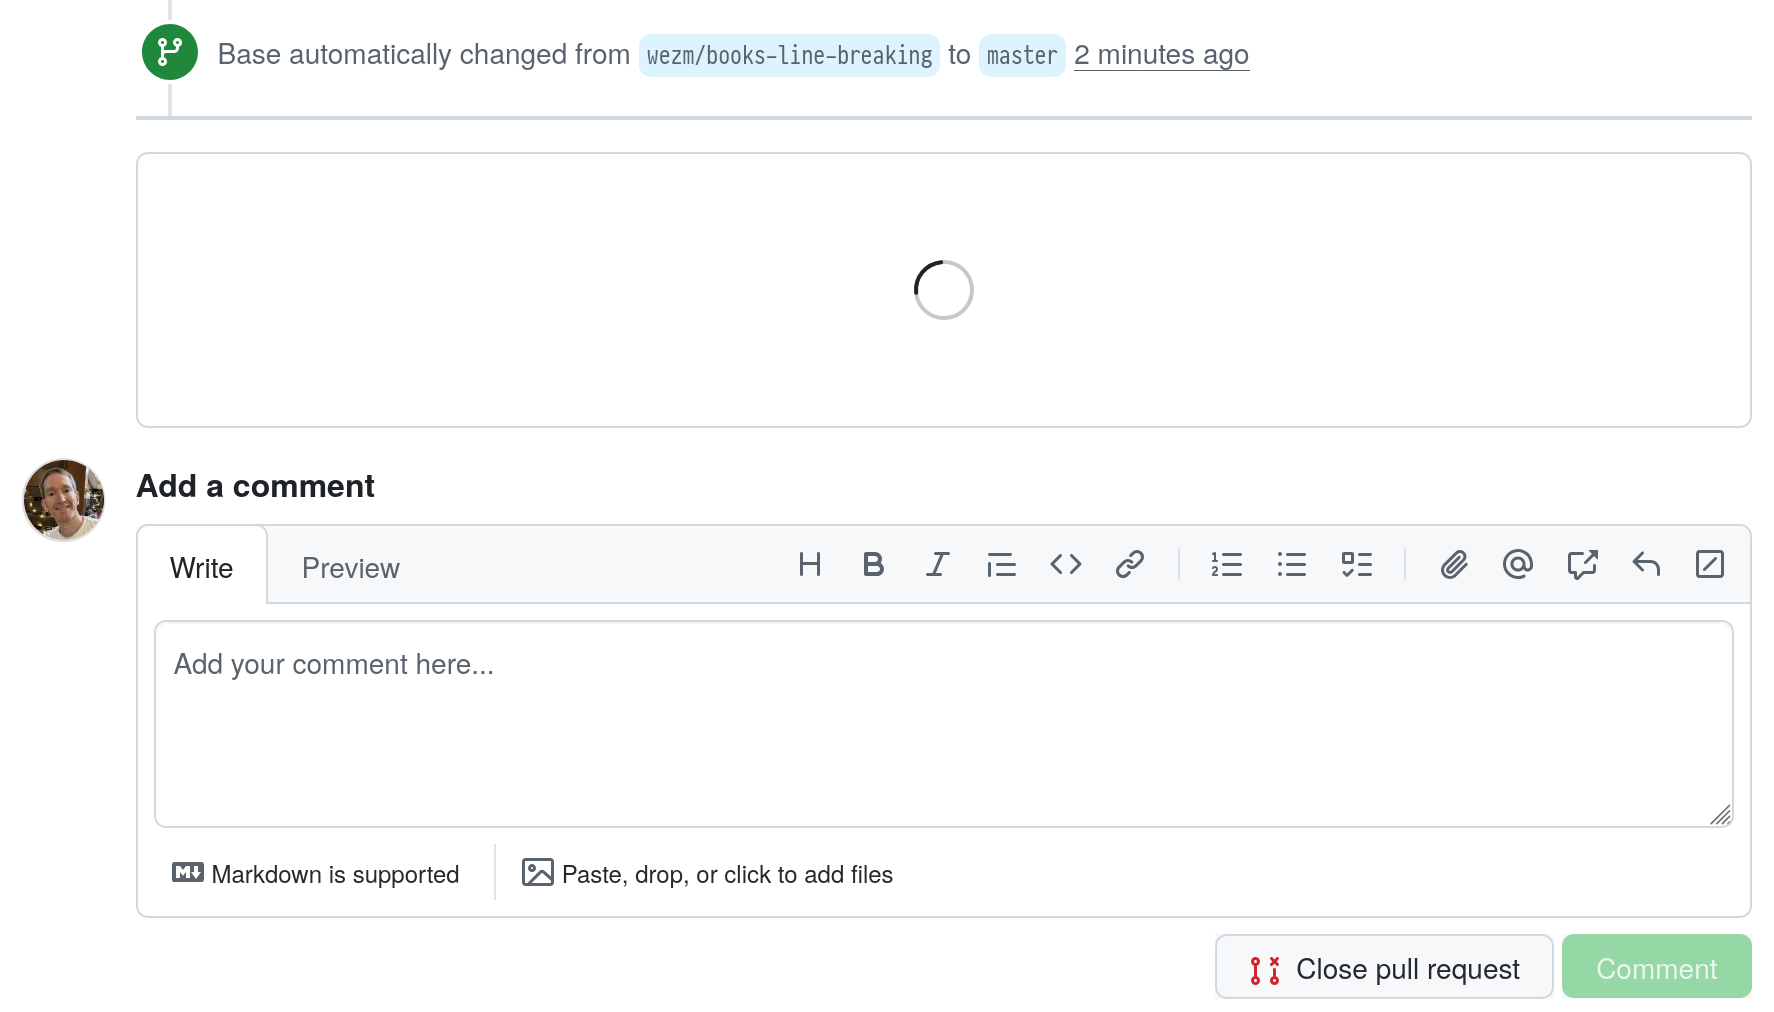The height and width of the screenshot is (1012, 1774).
Task: Open saved replies arrow icon
Action: [x=1645, y=565]
